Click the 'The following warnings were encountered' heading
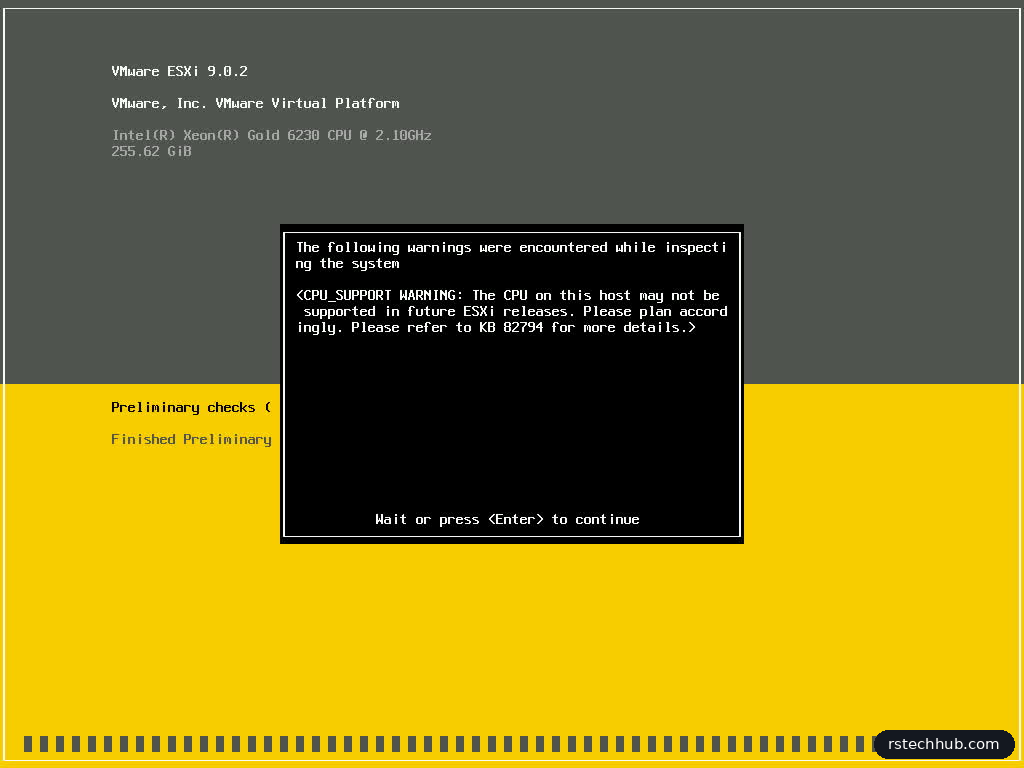The height and width of the screenshot is (768, 1024). pyautogui.click(x=511, y=255)
